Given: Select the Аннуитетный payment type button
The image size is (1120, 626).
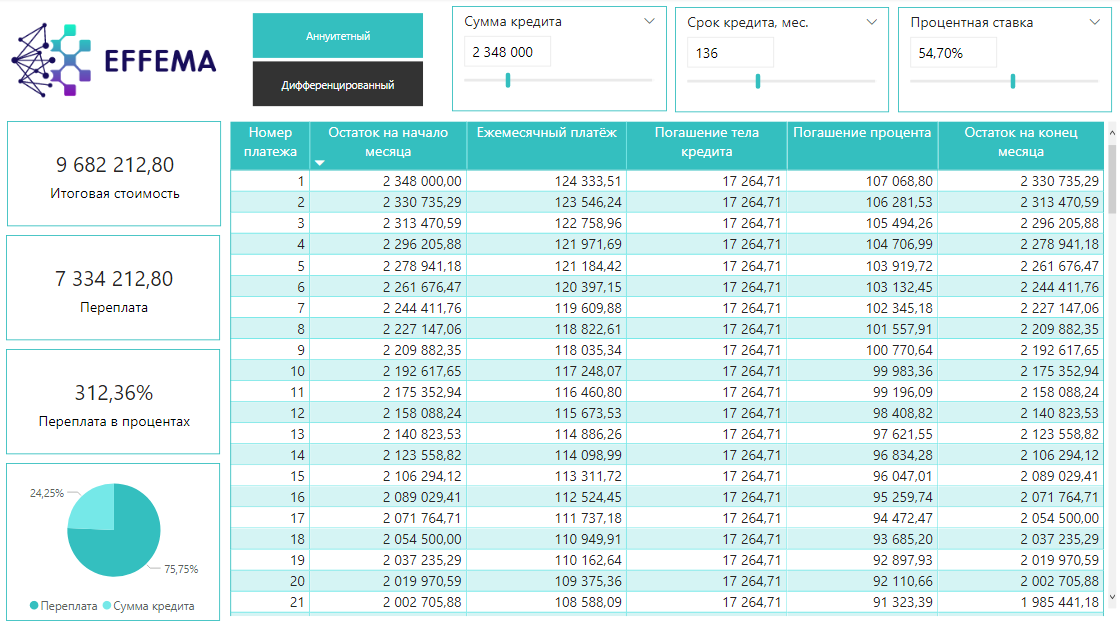Looking at the screenshot, I should coord(338,36).
